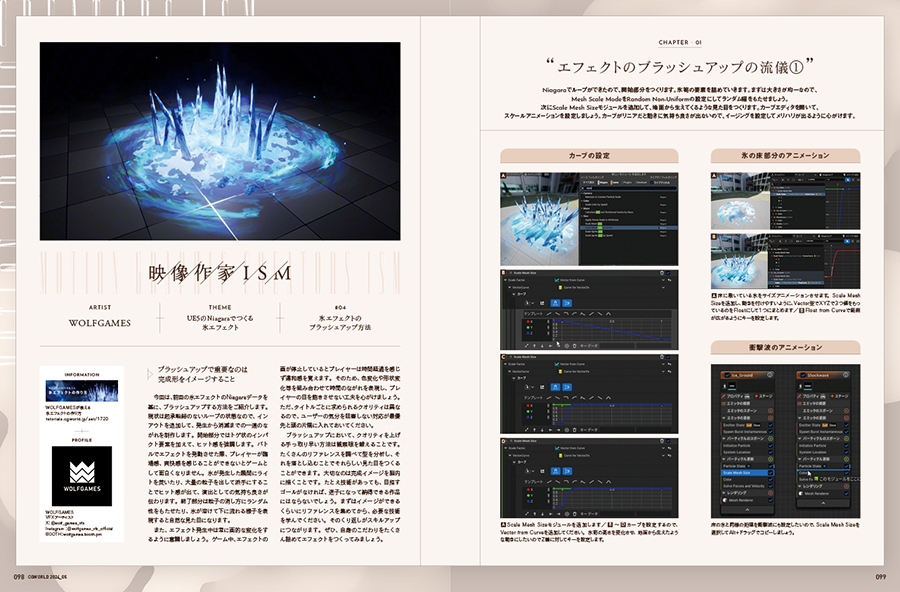The width and height of the screenshot is (900, 592).
Task: Click first blue snapping button in panel C
Action: pos(555,387)
